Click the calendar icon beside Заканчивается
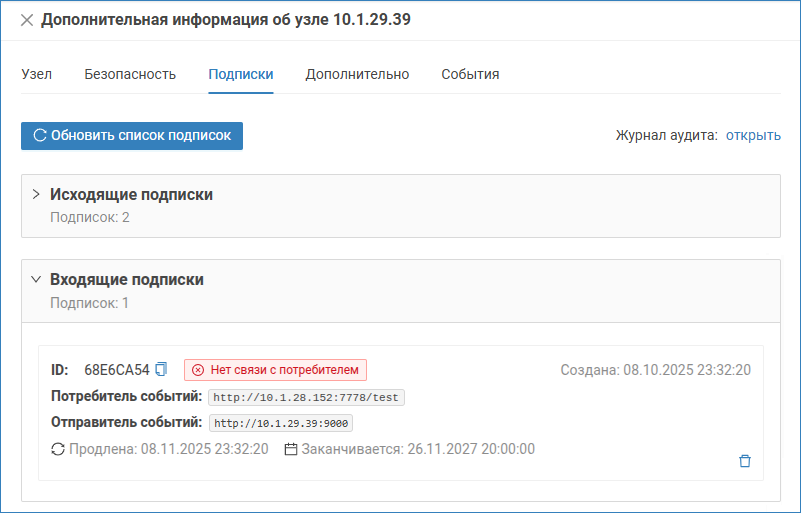The height and width of the screenshot is (513, 801). point(292,449)
